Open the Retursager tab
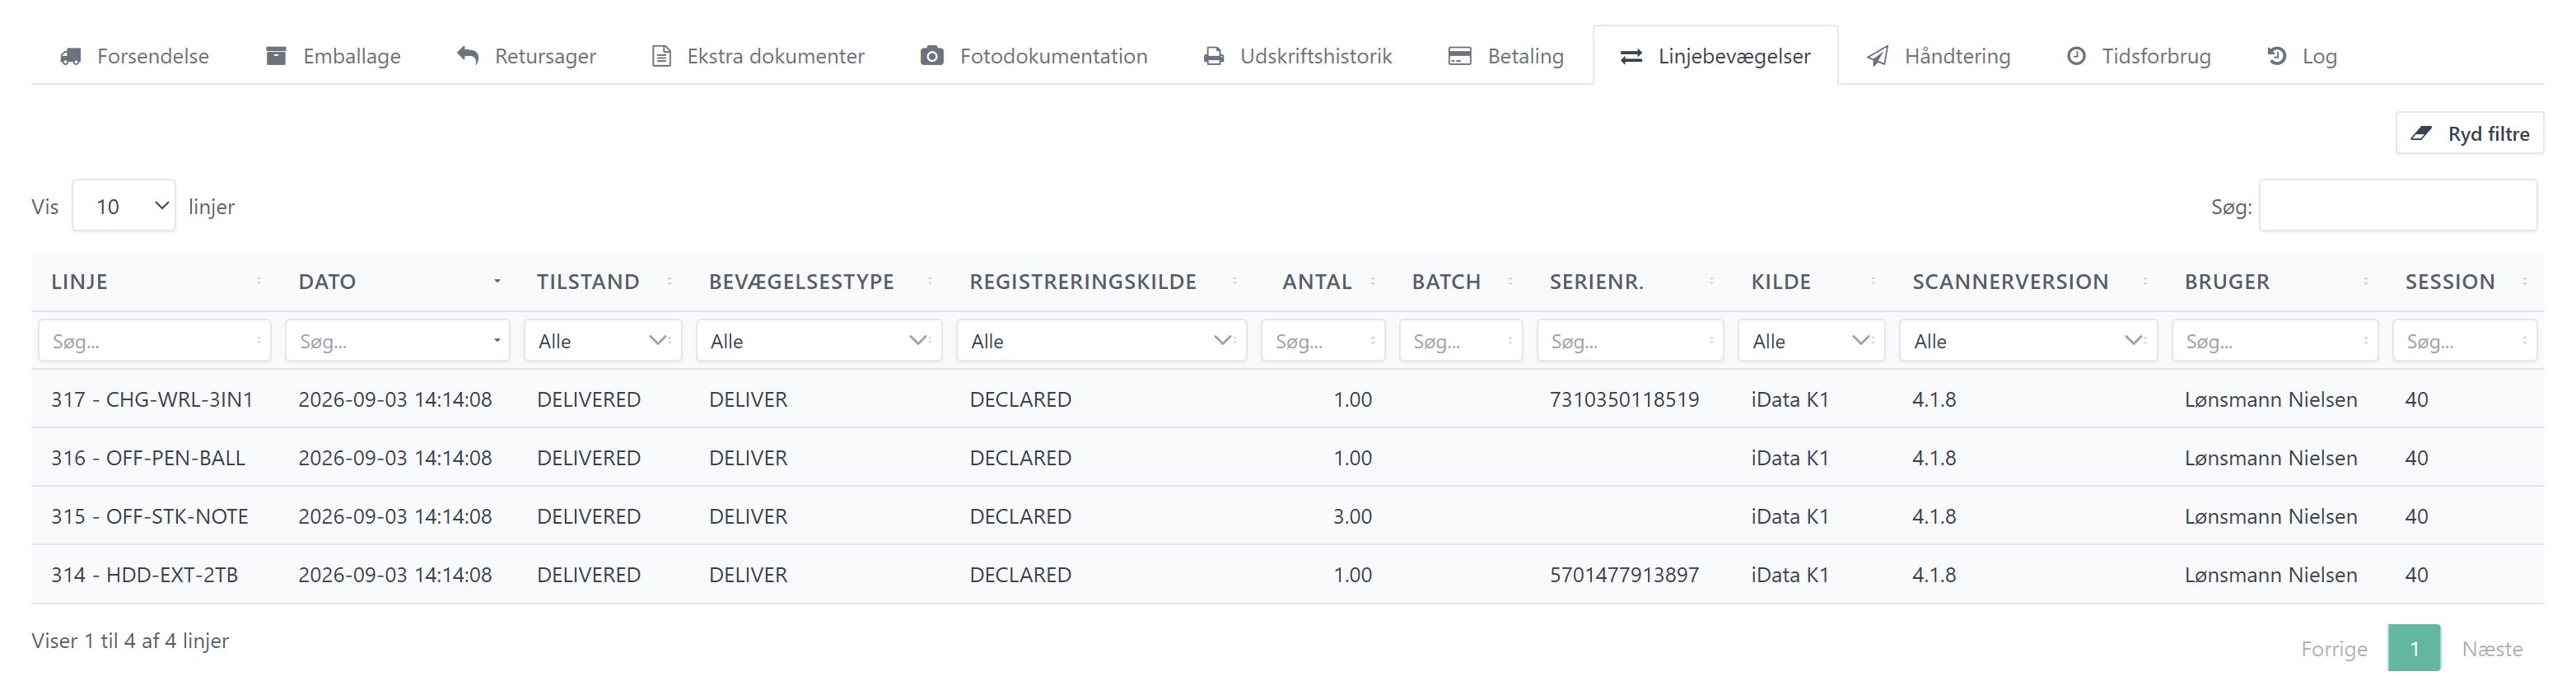The image size is (2576, 695). (x=526, y=56)
